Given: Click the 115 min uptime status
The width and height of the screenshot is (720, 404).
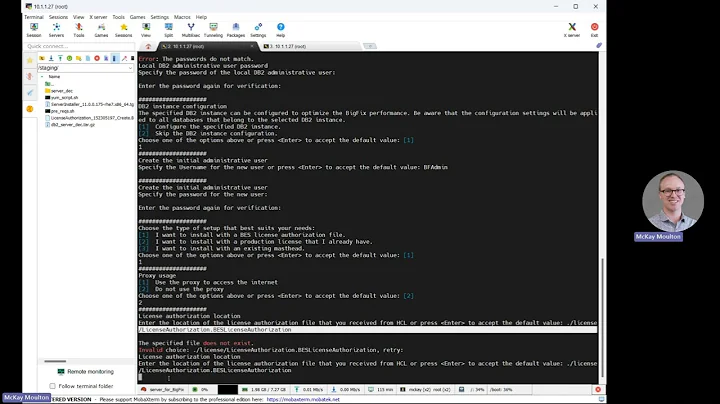Looking at the screenshot, I should click(381, 389).
